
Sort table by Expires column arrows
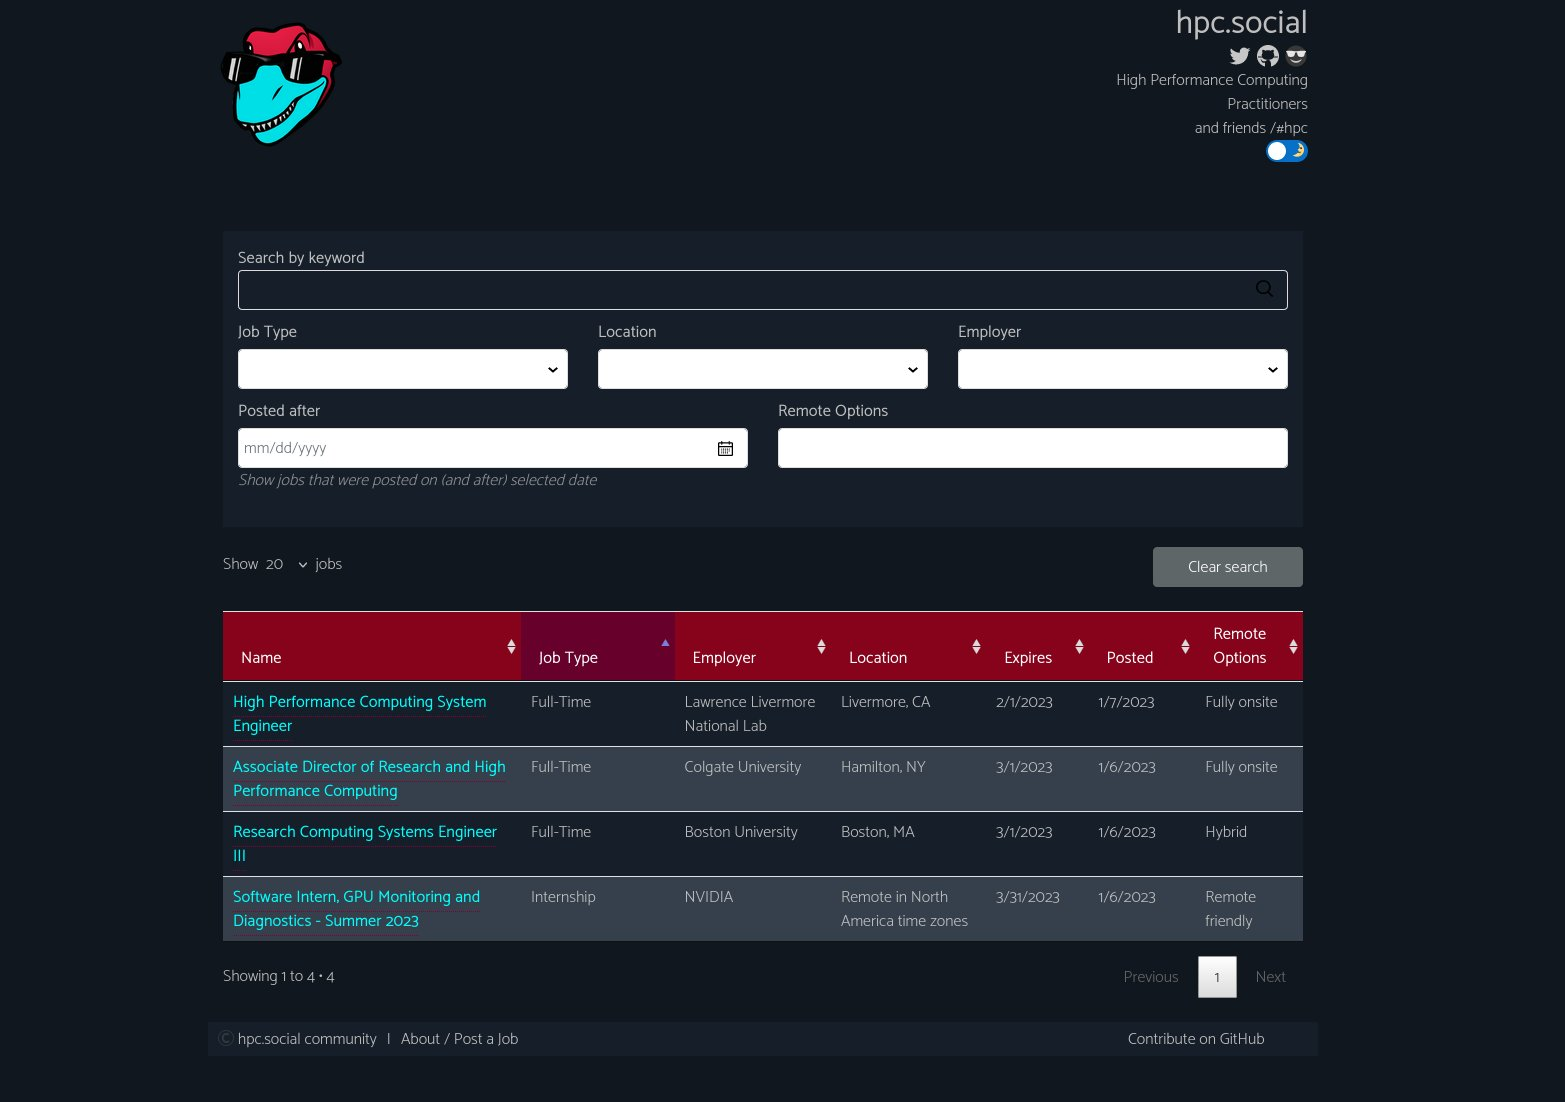(x=1079, y=647)
